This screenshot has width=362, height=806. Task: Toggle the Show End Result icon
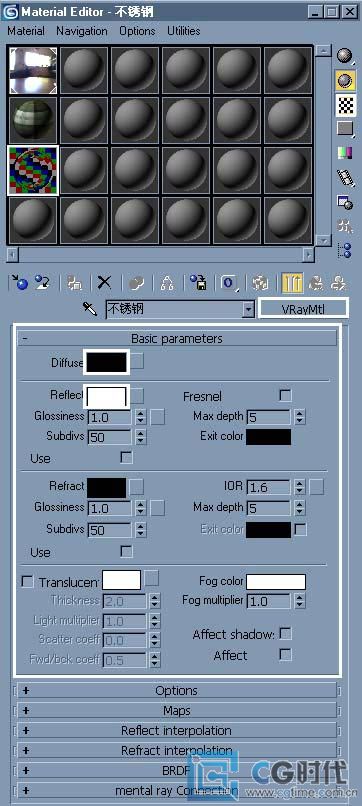pyautogui.click(x=292, y=283)
